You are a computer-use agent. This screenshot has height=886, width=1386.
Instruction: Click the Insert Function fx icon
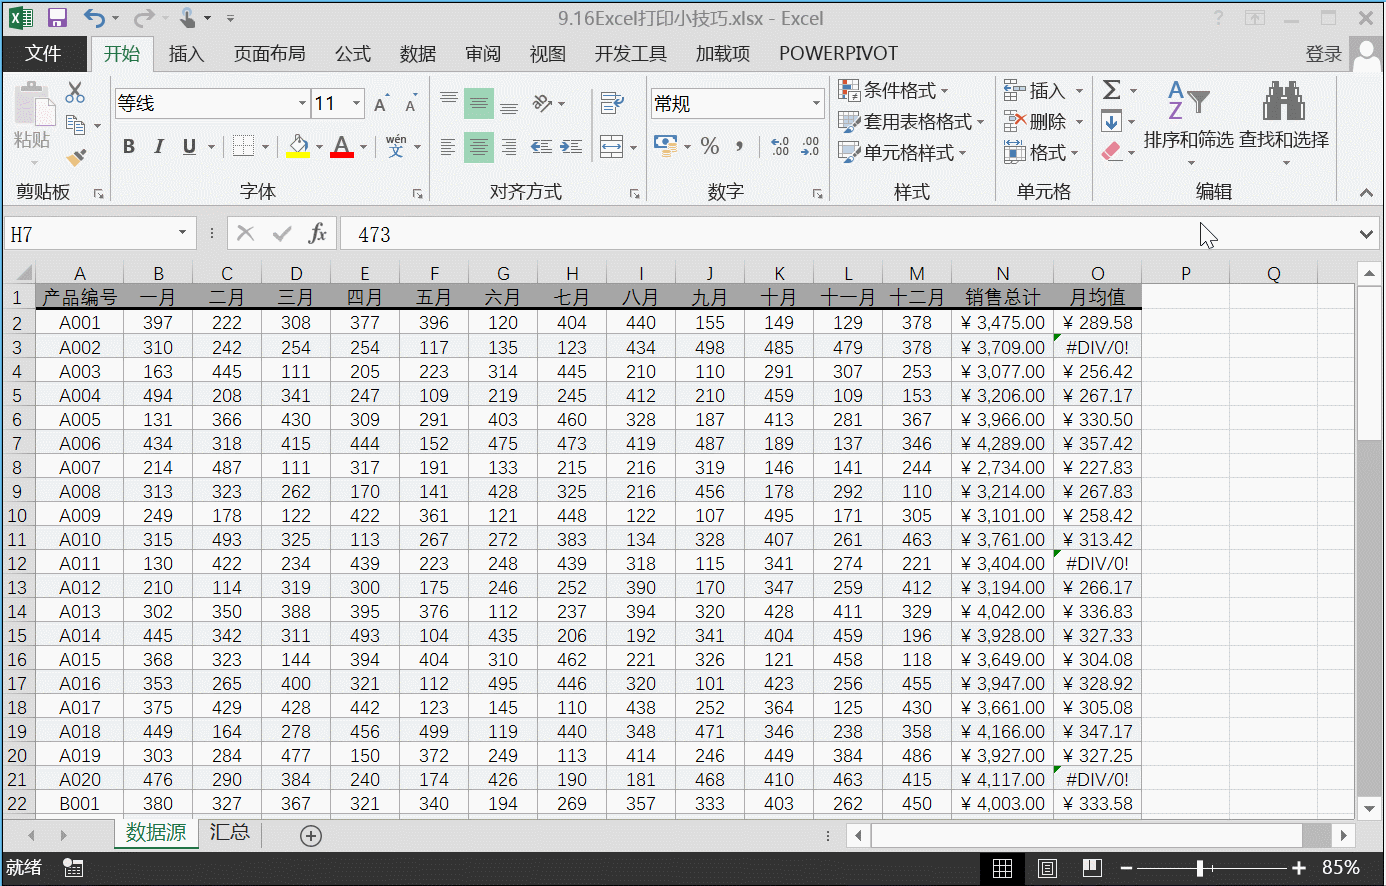pos(317,234)
